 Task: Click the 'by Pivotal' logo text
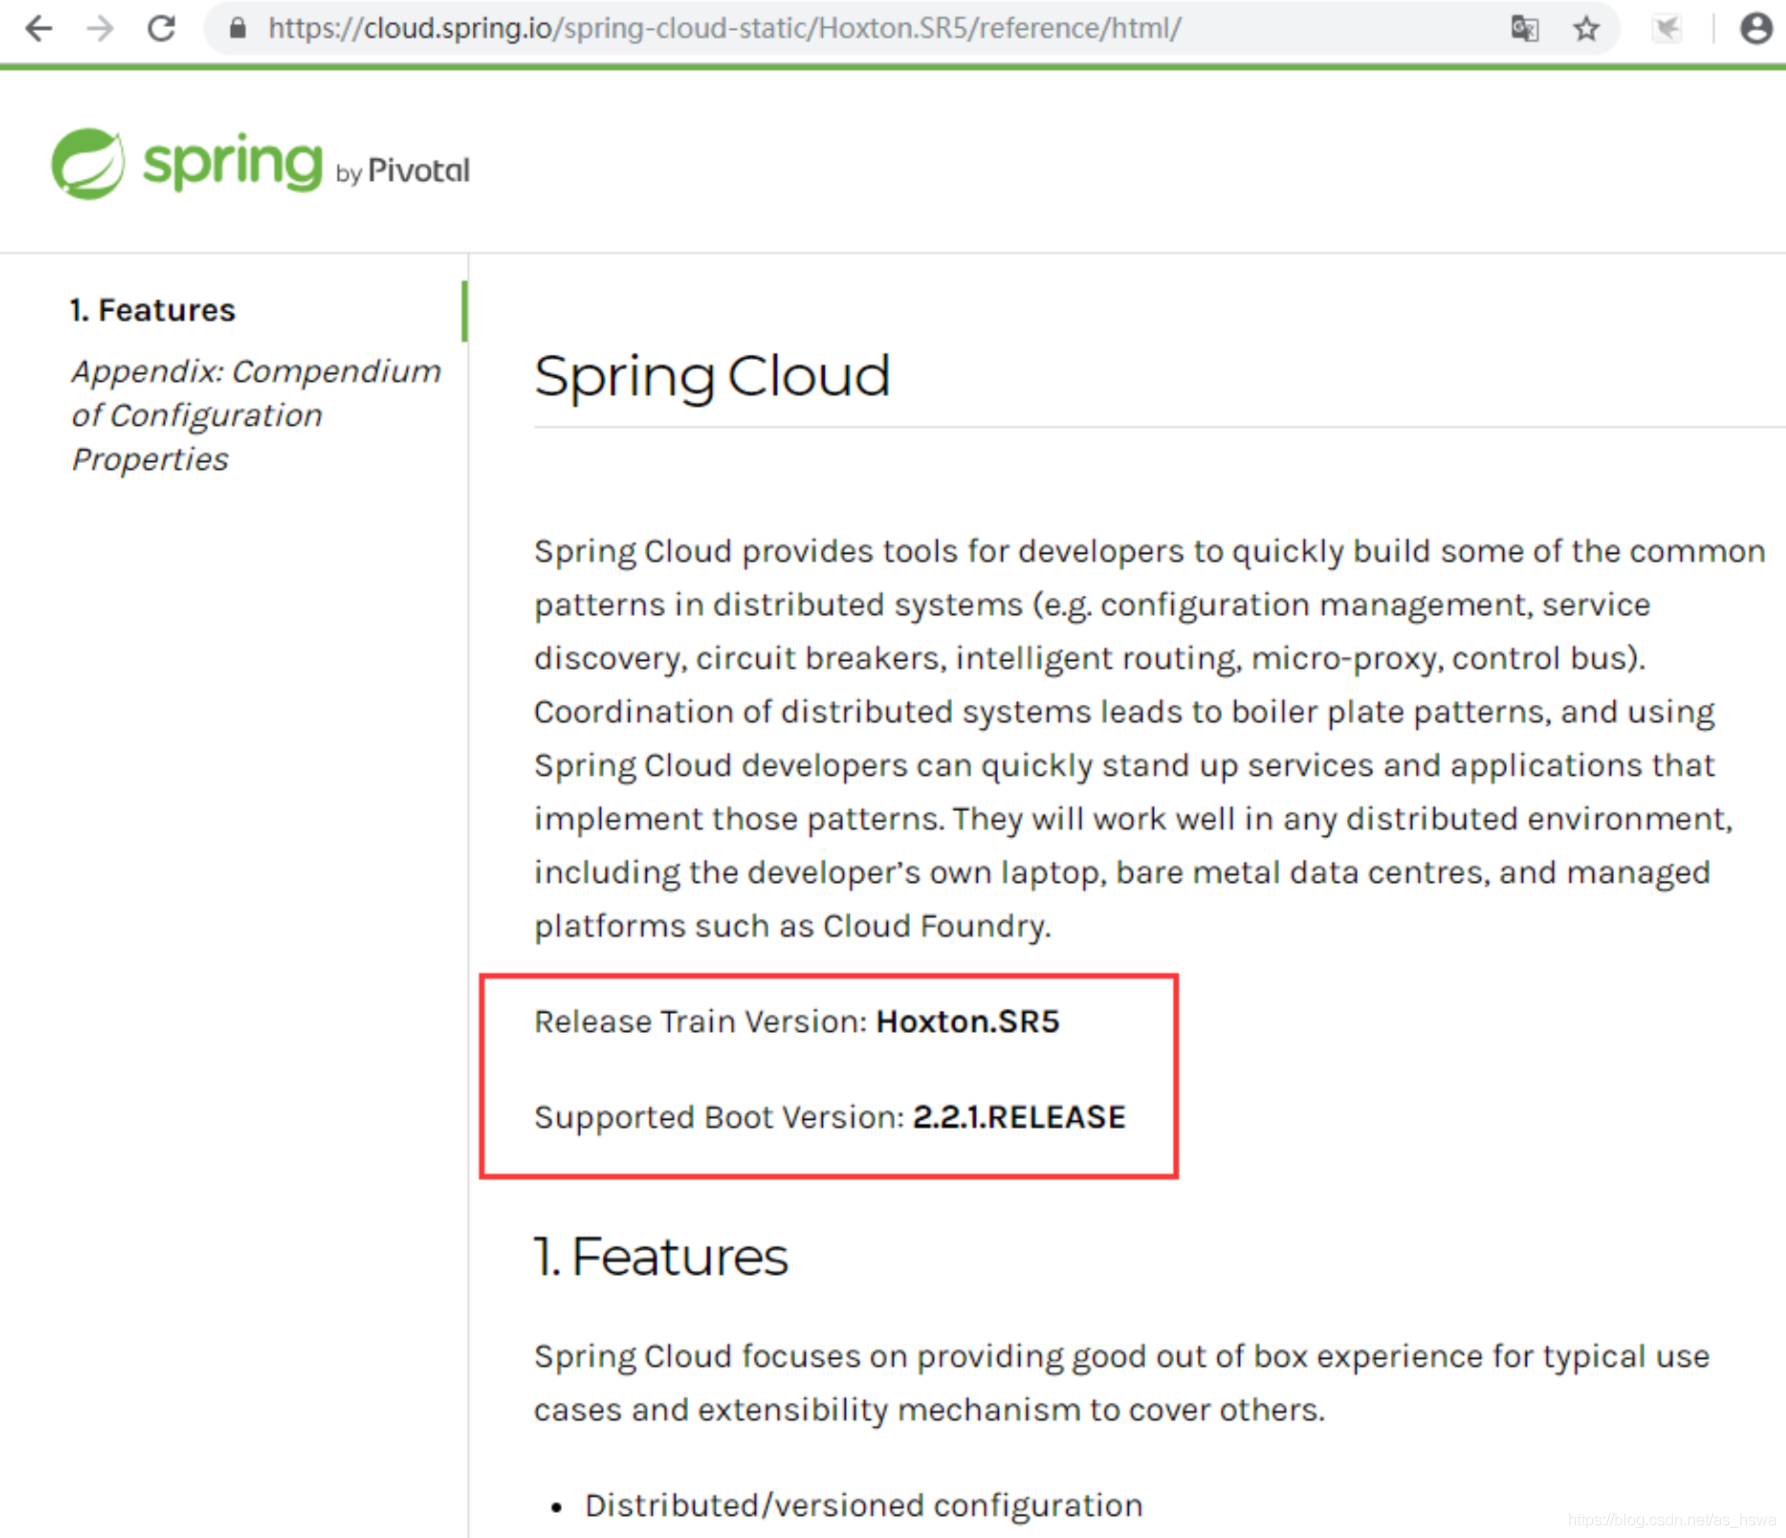[402, 171]
